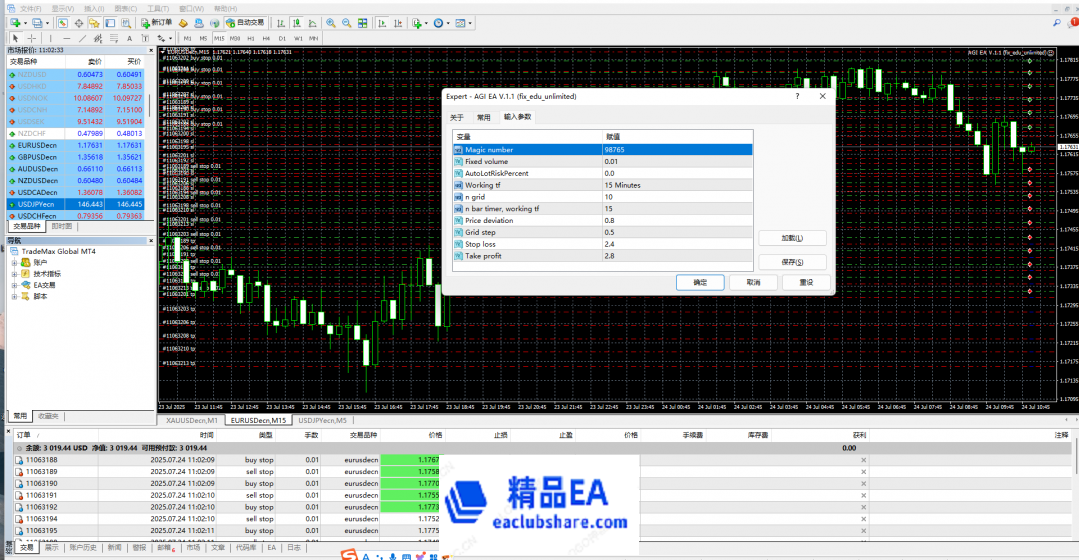Delete pending order 11063188 with its X

click(863, 460)
